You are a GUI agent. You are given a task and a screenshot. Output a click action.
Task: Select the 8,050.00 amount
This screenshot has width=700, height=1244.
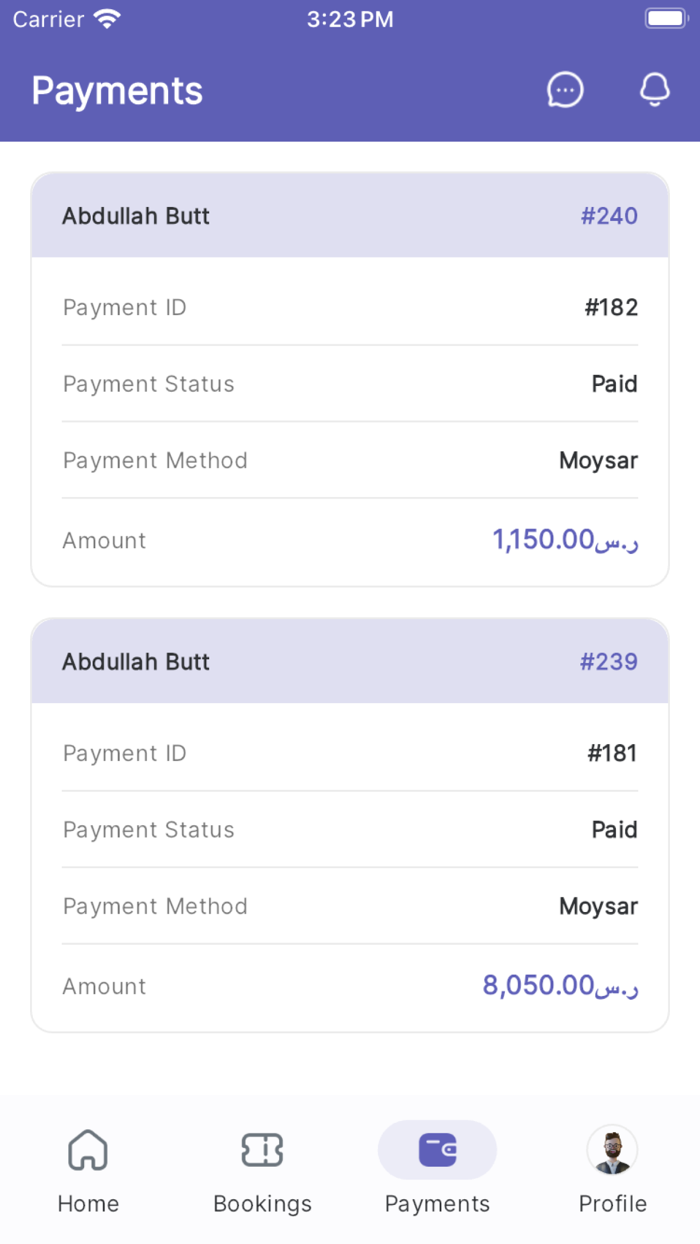point(560,986)
